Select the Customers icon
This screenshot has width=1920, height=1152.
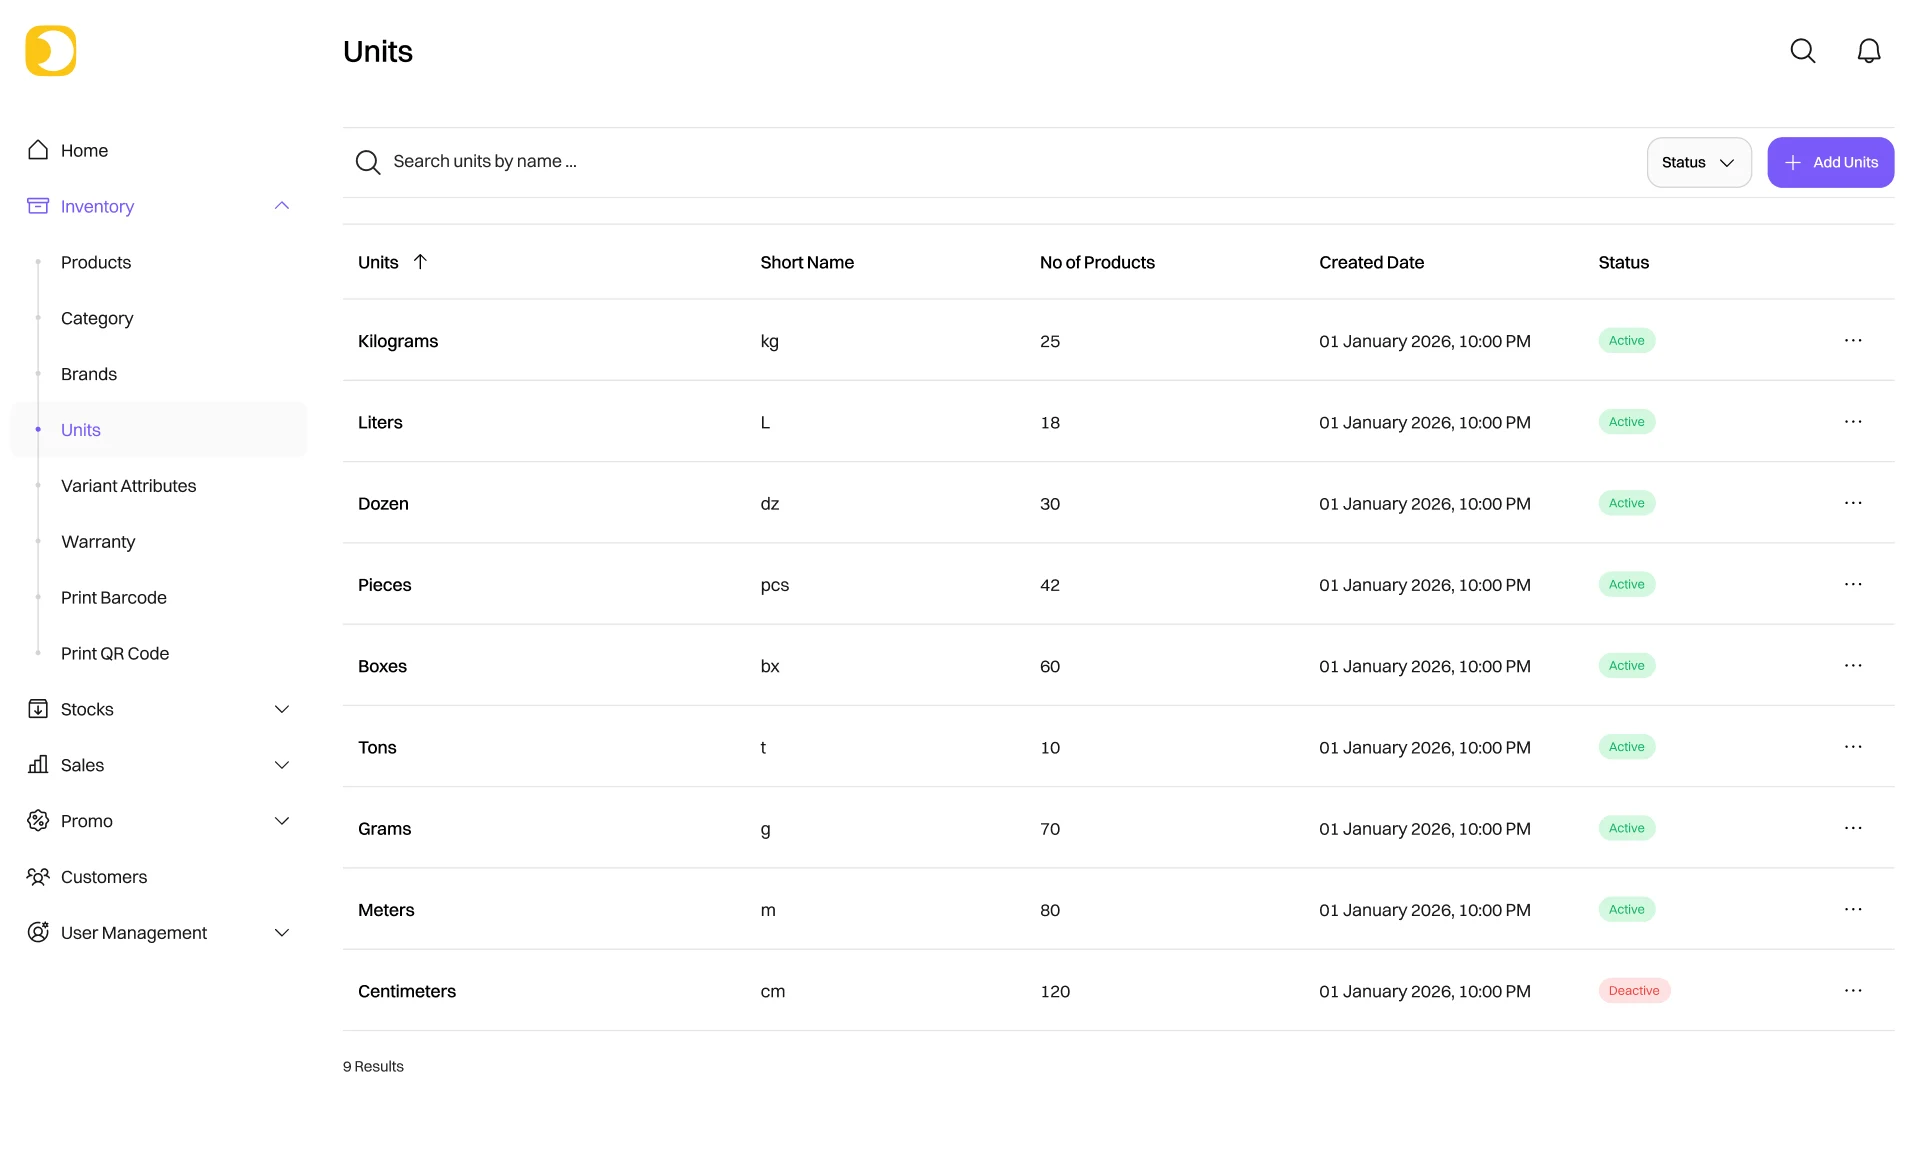click(38, 876)
